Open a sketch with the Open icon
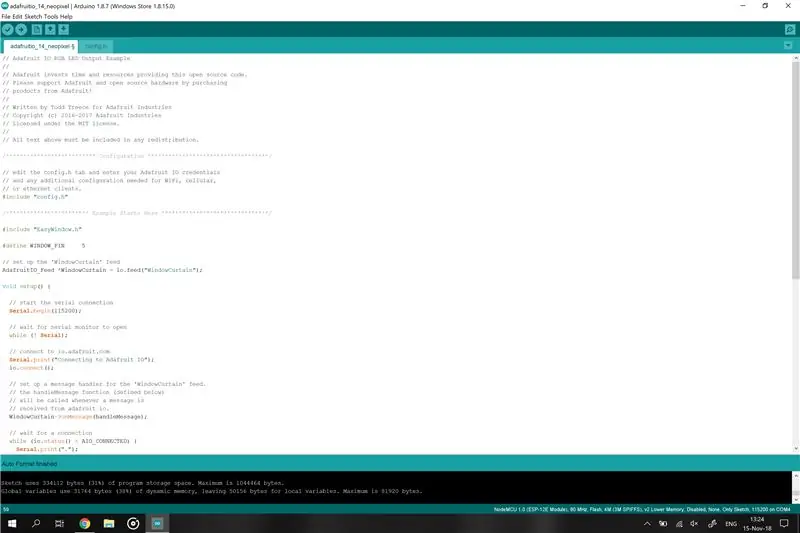This screenshot has height=533, width=800. 50,30
